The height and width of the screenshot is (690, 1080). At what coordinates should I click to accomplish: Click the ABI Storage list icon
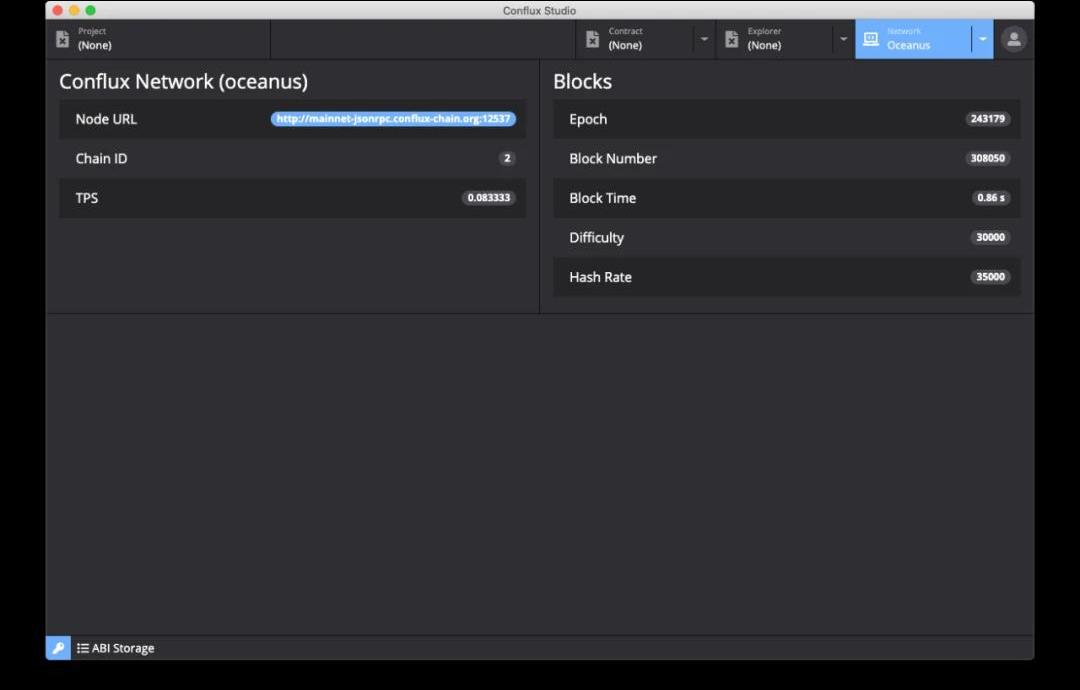point(83,648)
